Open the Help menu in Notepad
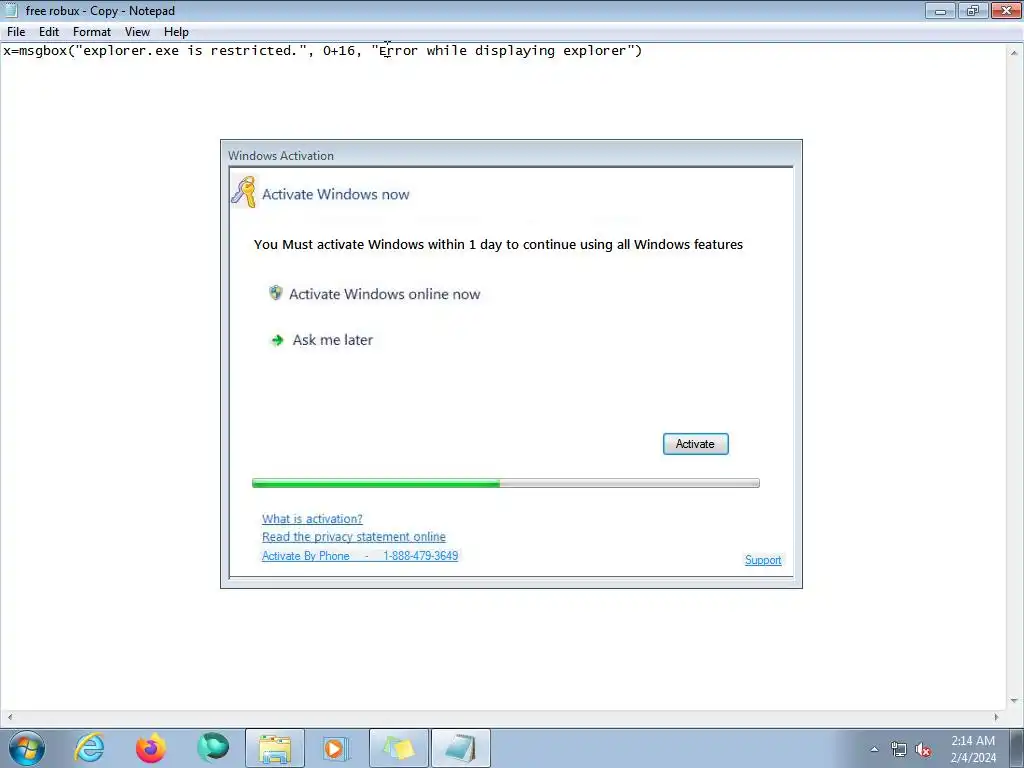 pos(176,32)
